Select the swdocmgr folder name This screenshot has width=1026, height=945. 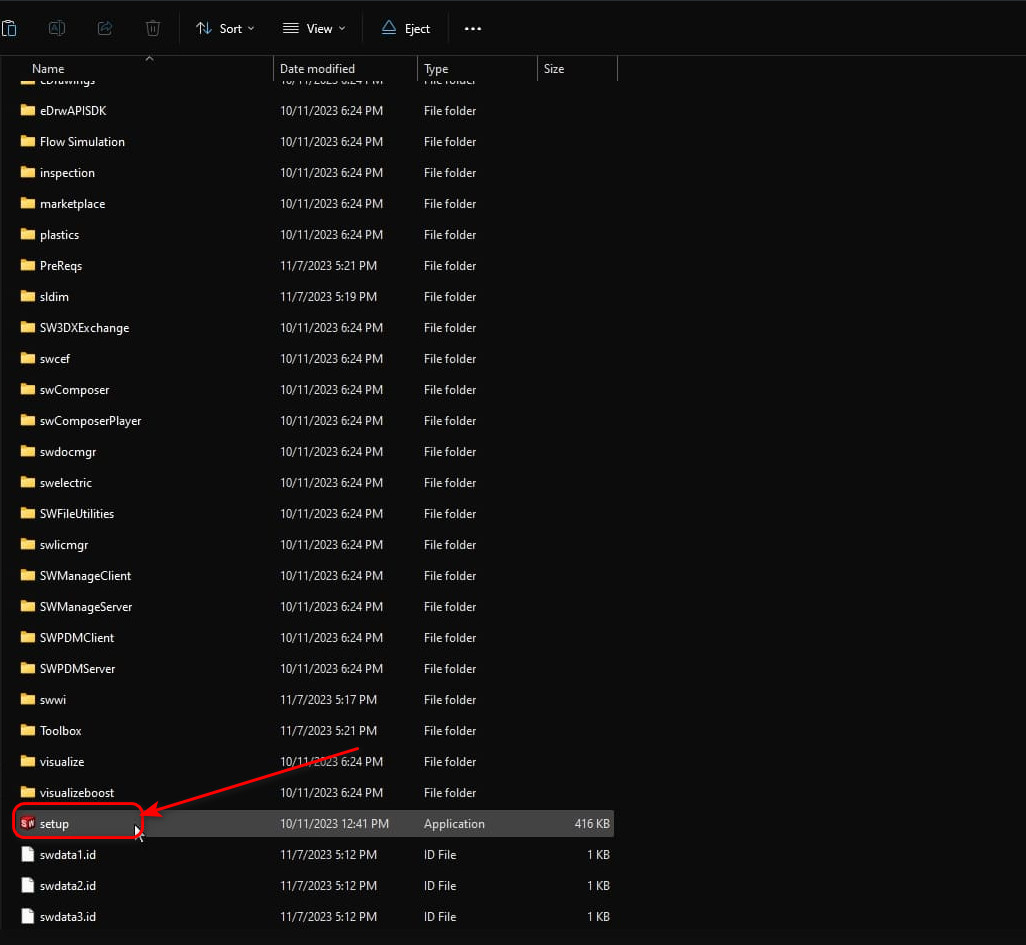[68, 452]
